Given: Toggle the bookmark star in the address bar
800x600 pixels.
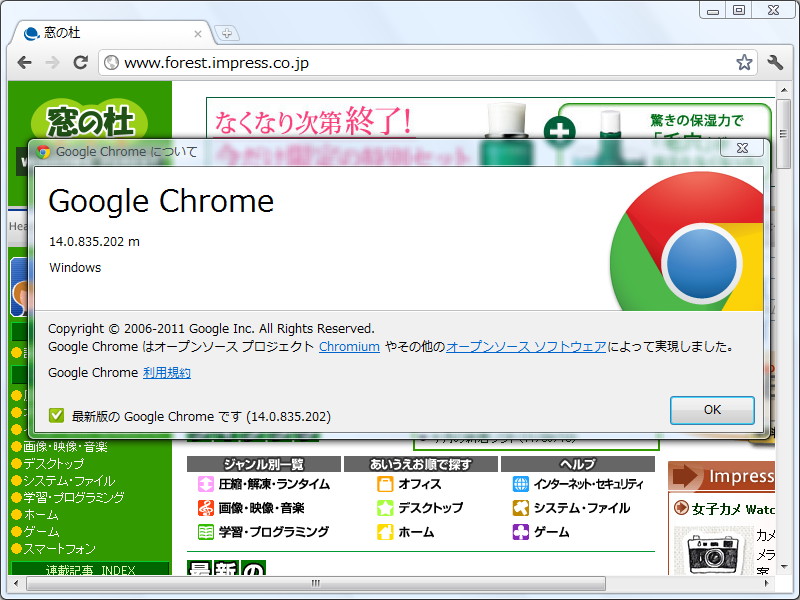Looking at the screenshot, I should (743, 61).
